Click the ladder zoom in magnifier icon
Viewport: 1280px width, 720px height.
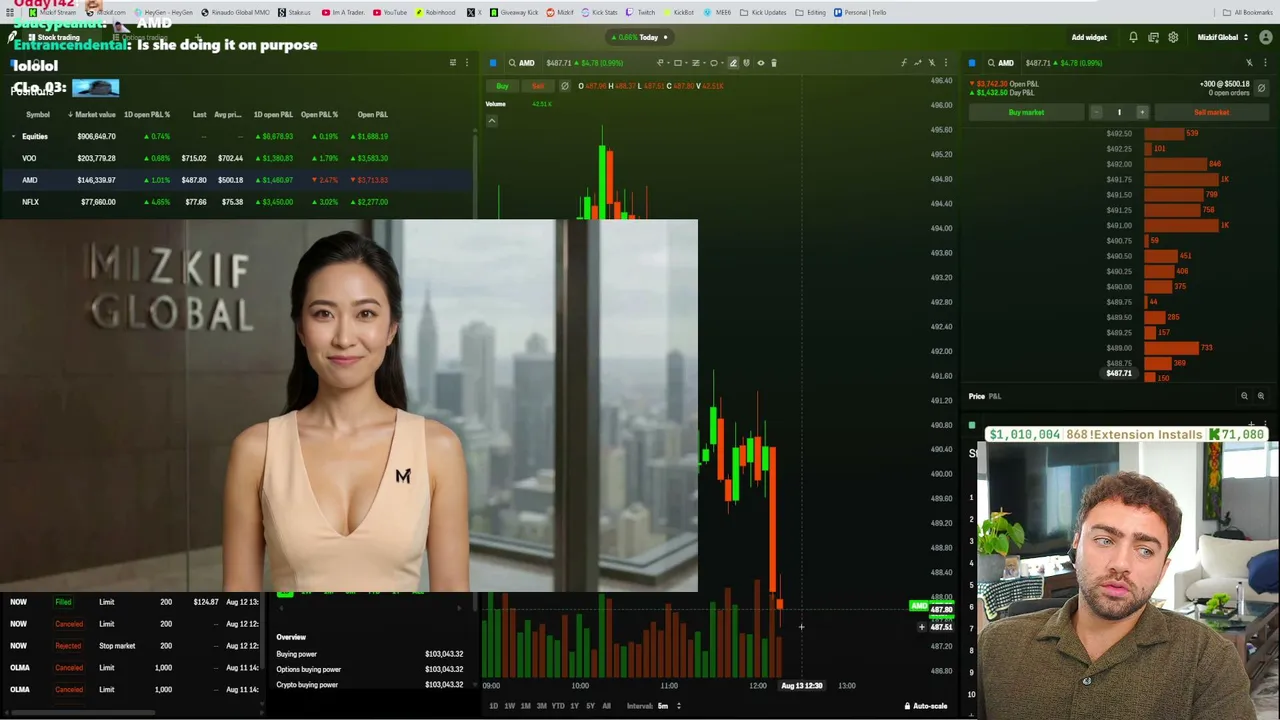click(1261, 396)
